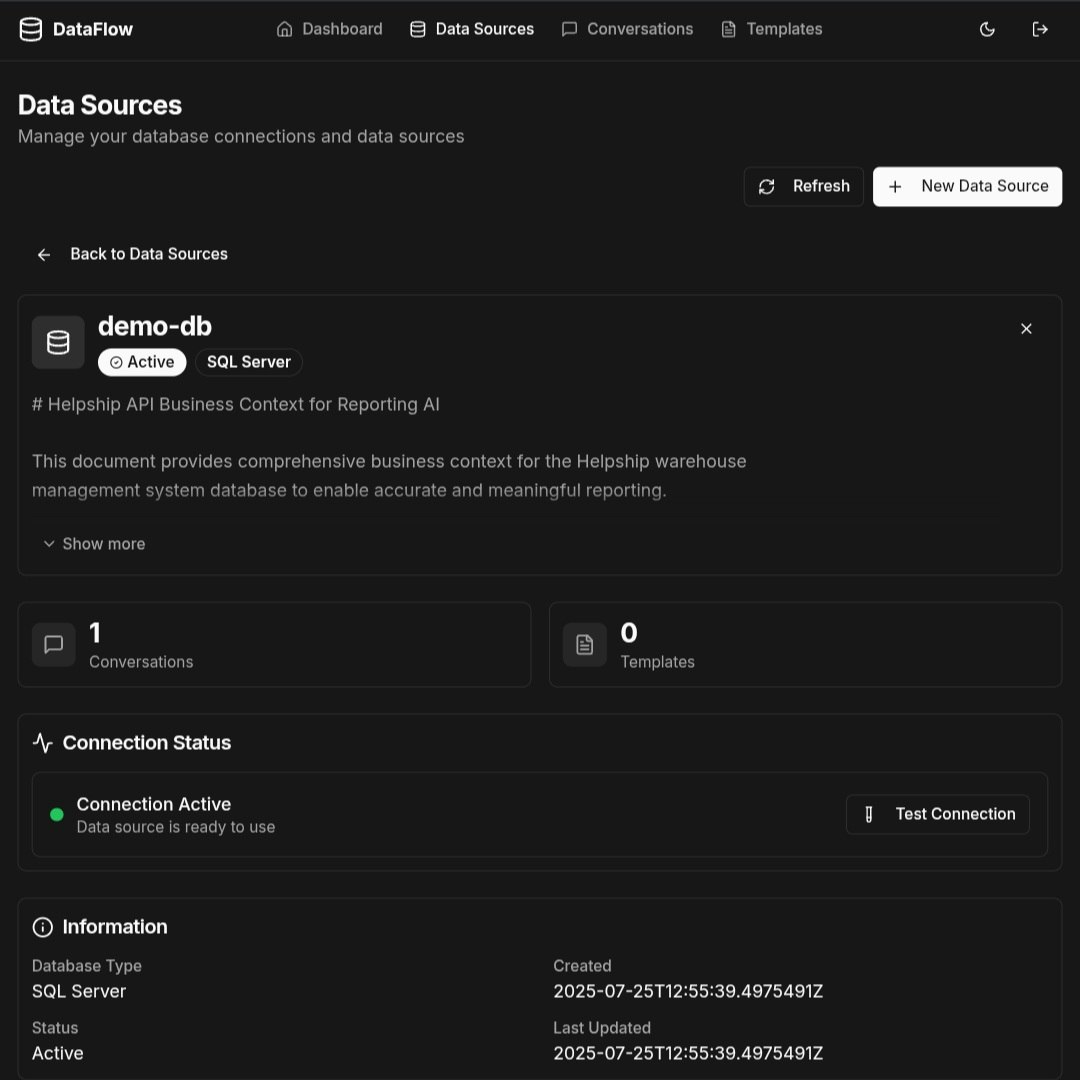Refresh the data sources list

[x=803, y=186]
